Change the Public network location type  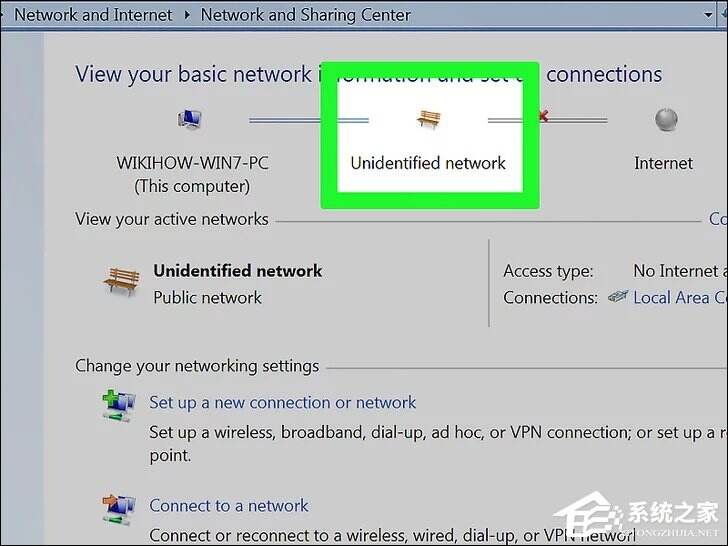pyautogui.click(x=207, y=298)
